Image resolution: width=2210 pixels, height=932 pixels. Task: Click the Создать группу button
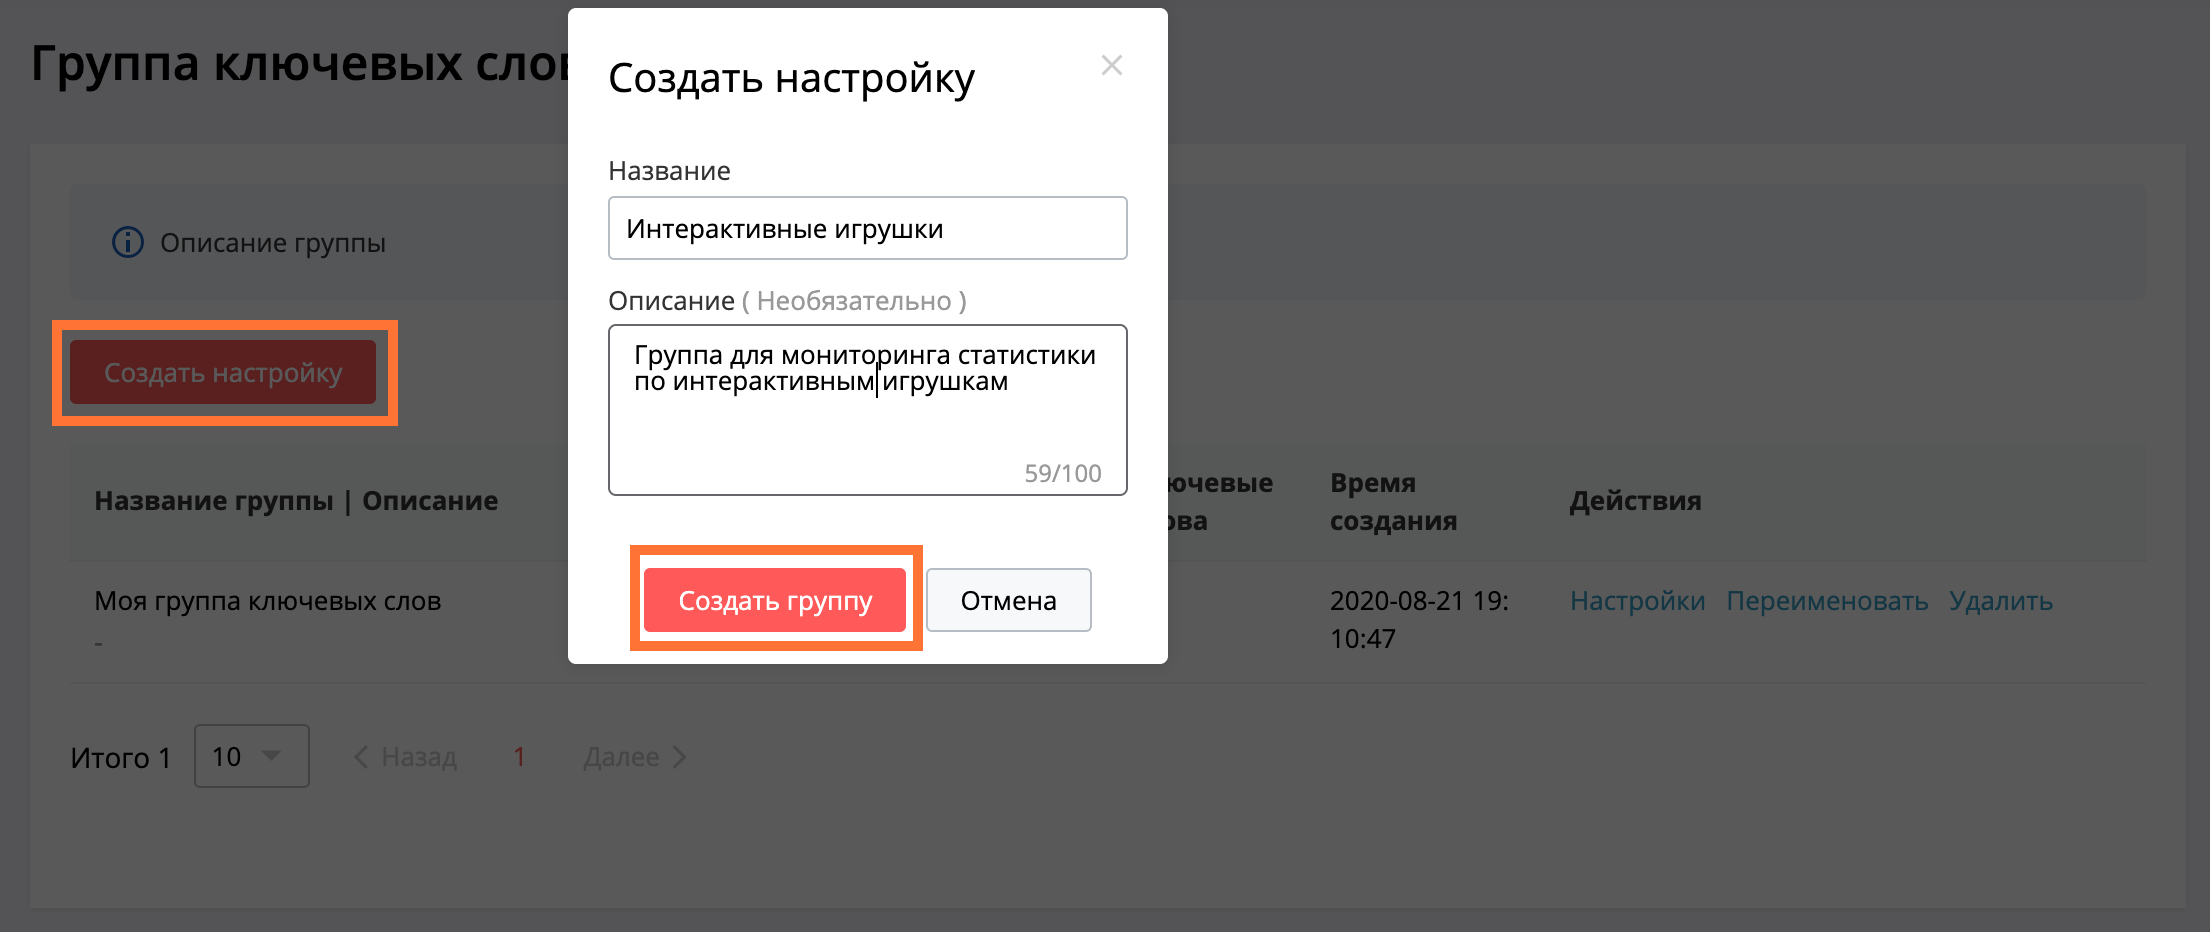coord(775,600)
